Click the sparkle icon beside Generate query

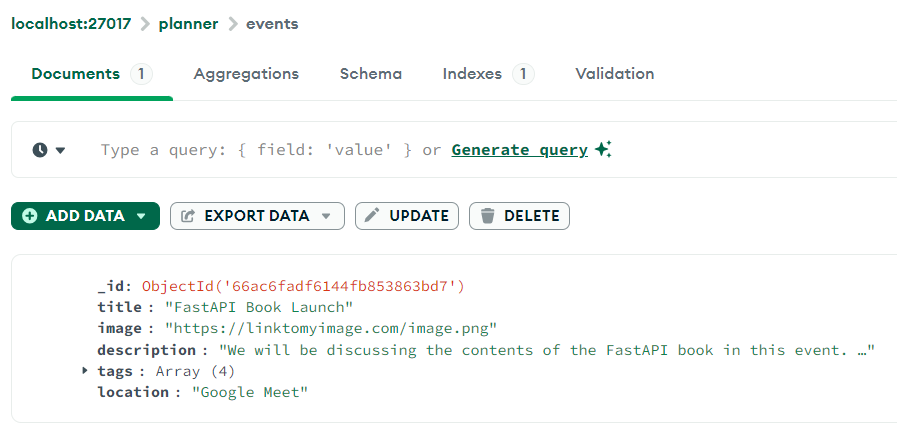click(x=602, y=150)
